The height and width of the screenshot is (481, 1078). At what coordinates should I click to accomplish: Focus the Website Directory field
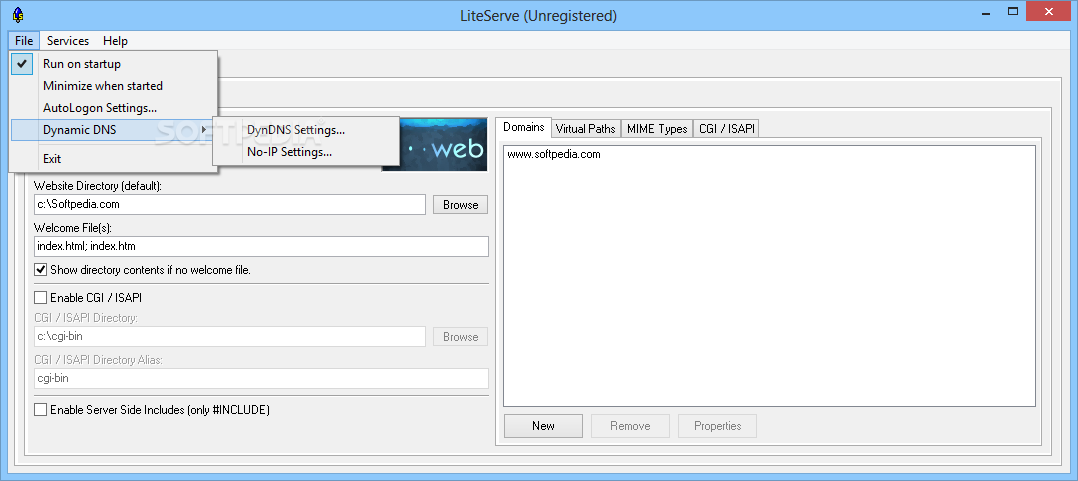pyautogui.click(x=230, y=205)
